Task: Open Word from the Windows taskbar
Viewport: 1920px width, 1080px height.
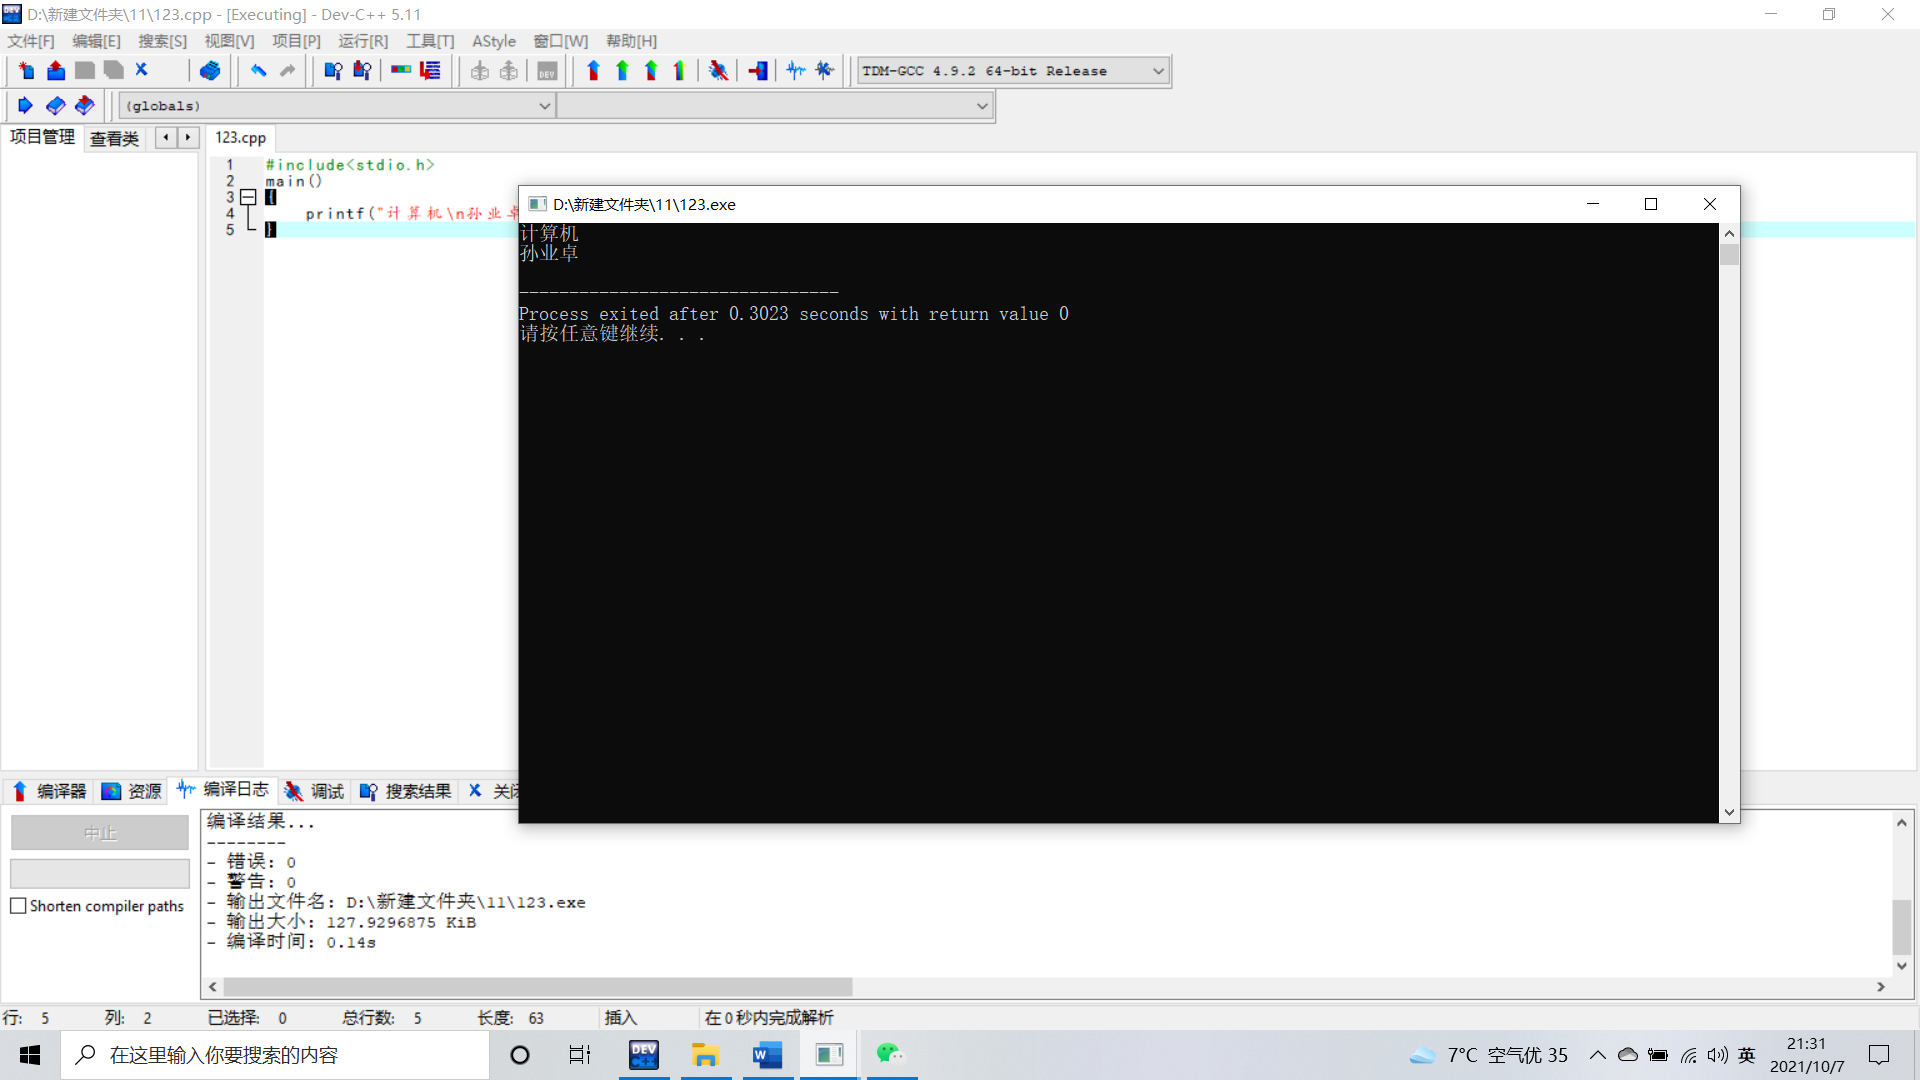Action: point(767,1055)
